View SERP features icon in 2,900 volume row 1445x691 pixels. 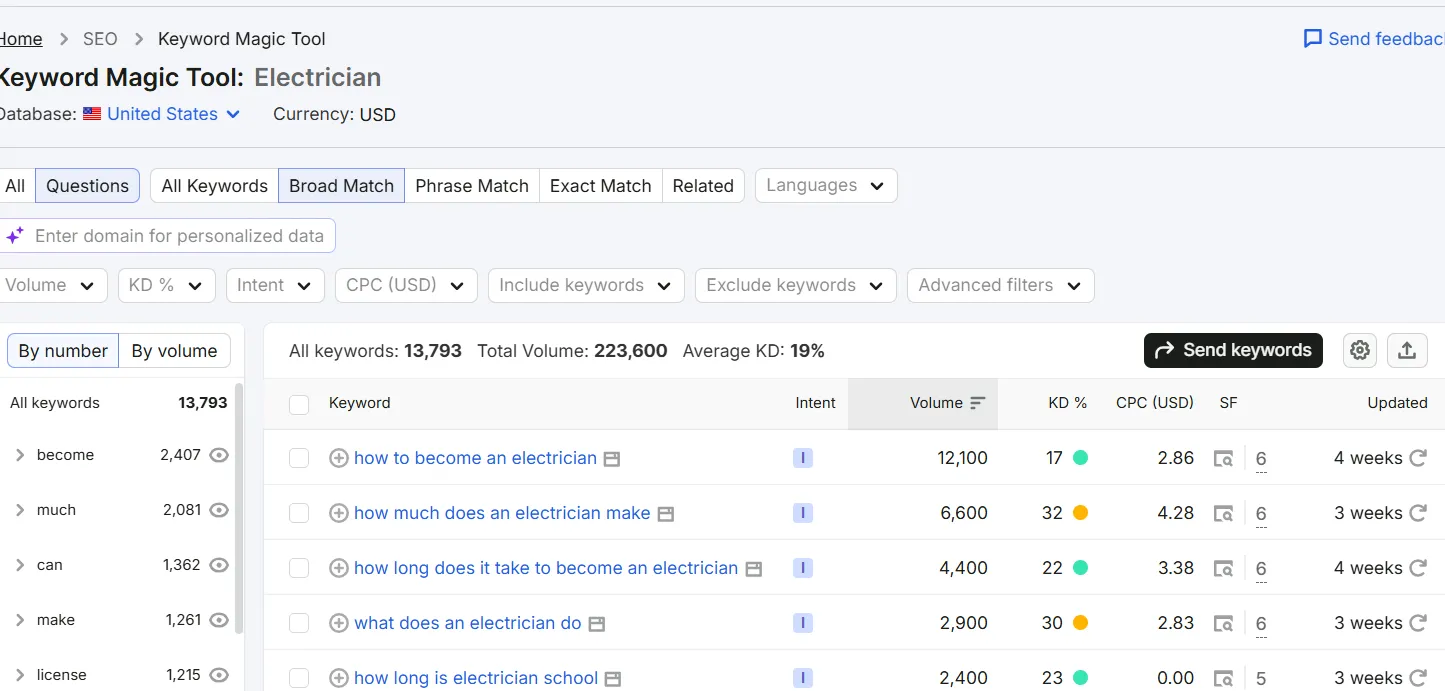[1223, 624]
